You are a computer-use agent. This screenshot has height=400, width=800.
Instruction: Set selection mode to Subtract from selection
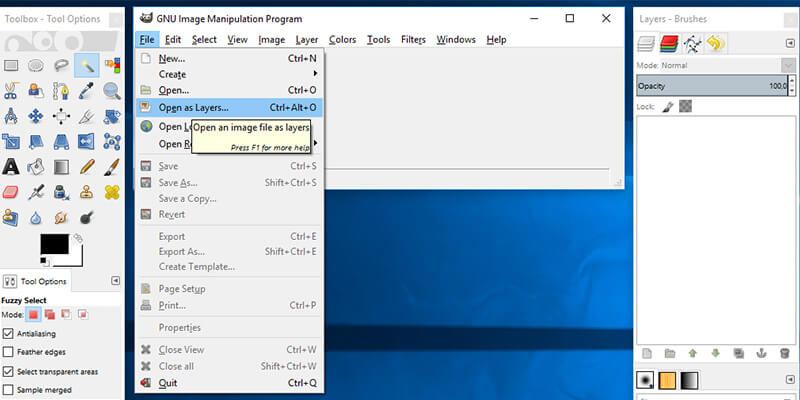[x=66, y=315]
